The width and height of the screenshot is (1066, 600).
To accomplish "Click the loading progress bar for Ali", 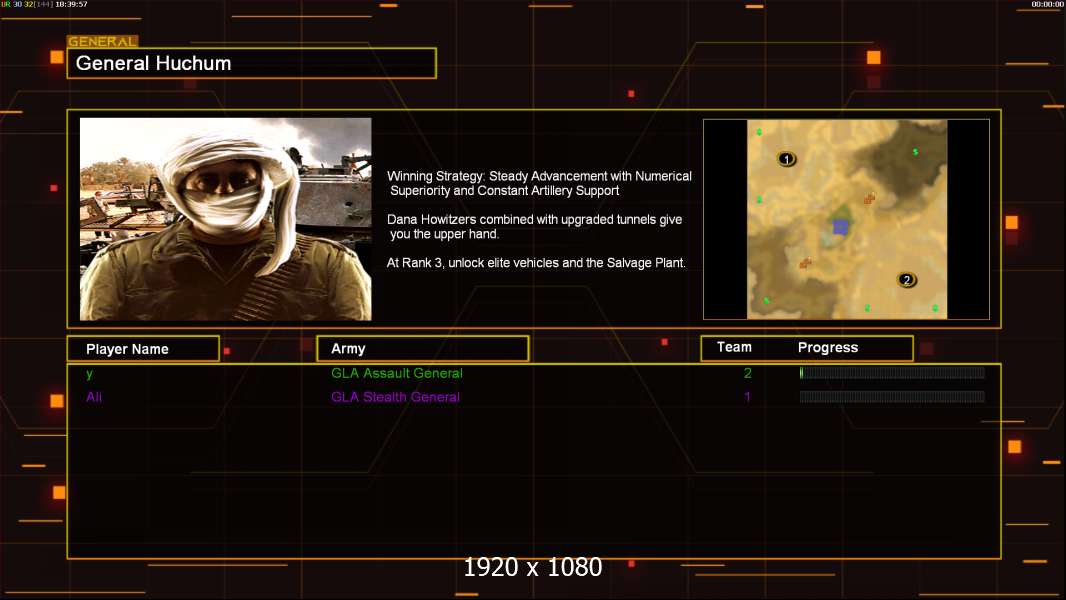I will [x=892, y=397].
